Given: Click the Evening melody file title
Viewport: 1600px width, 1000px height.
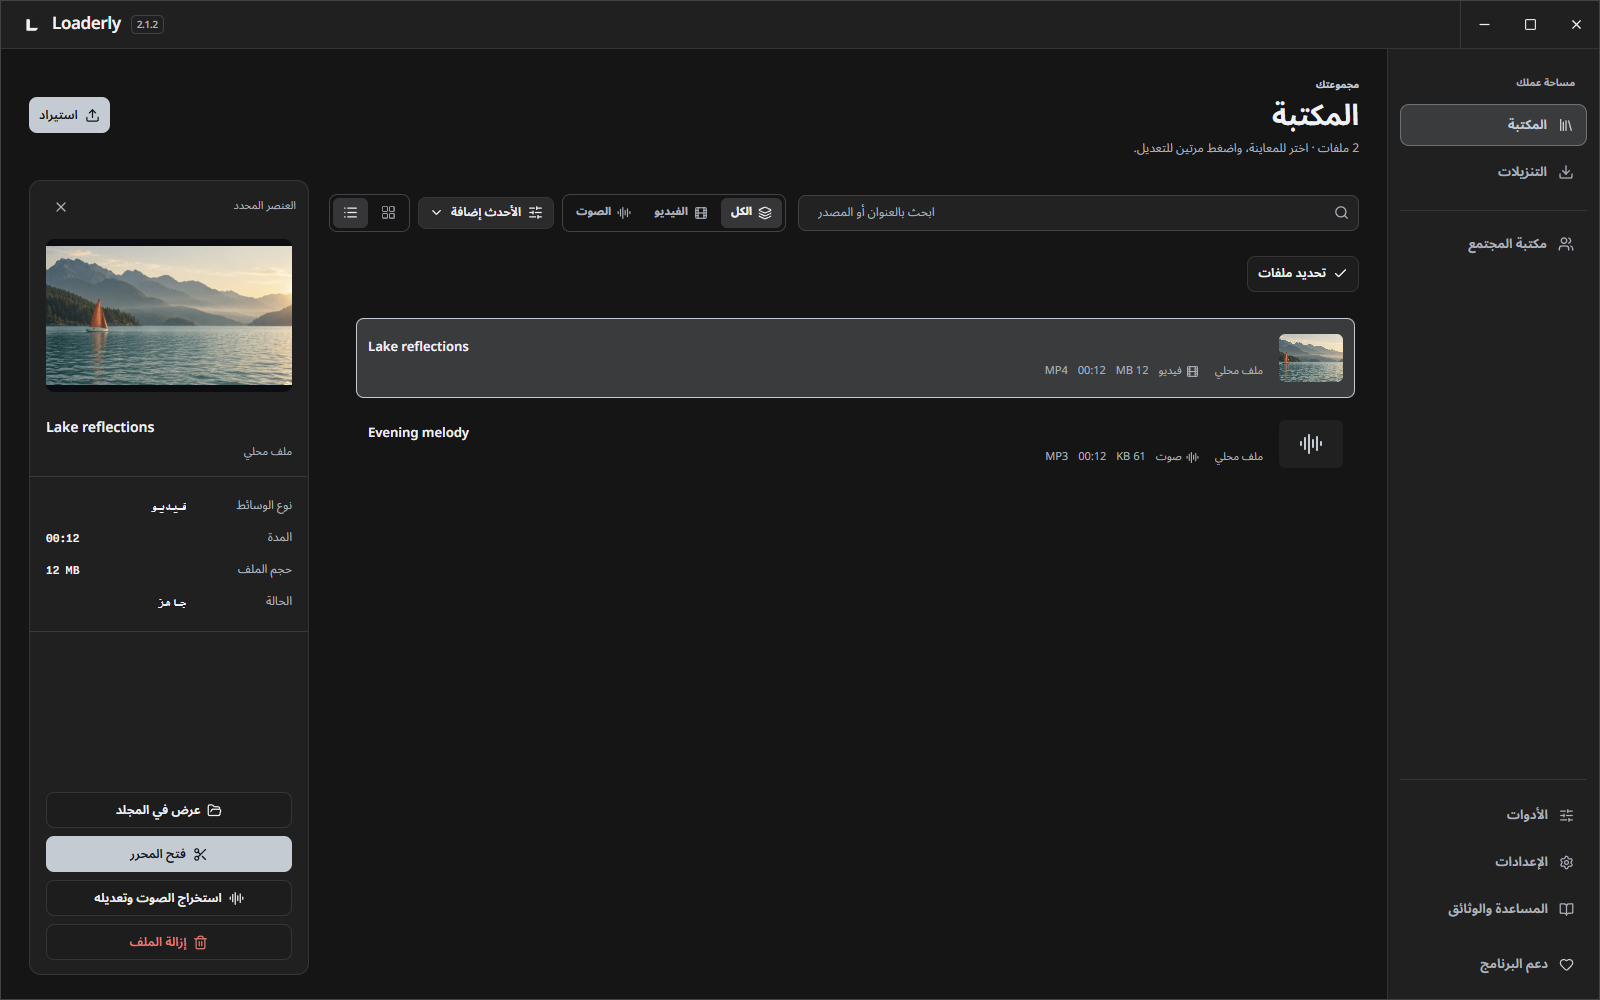Looking at the screenshot, I should click(418, 433).
